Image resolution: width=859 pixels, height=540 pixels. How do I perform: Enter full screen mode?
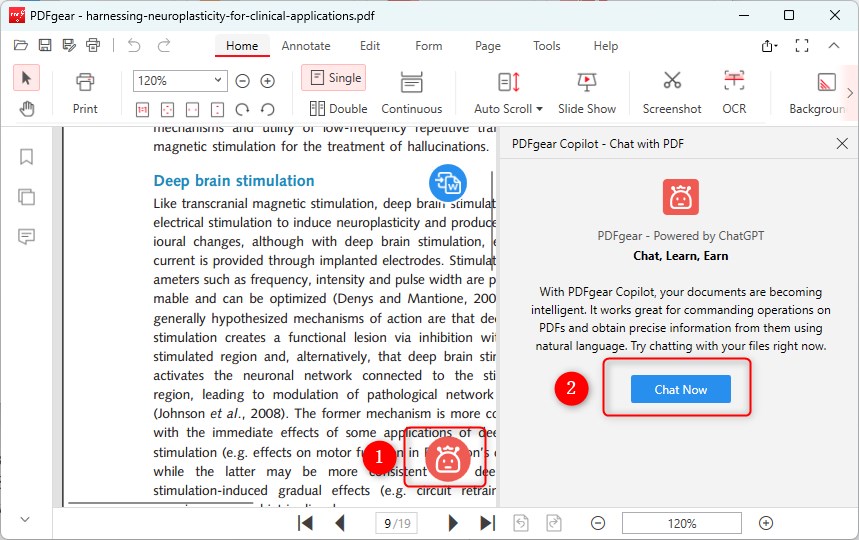[801, 46]
